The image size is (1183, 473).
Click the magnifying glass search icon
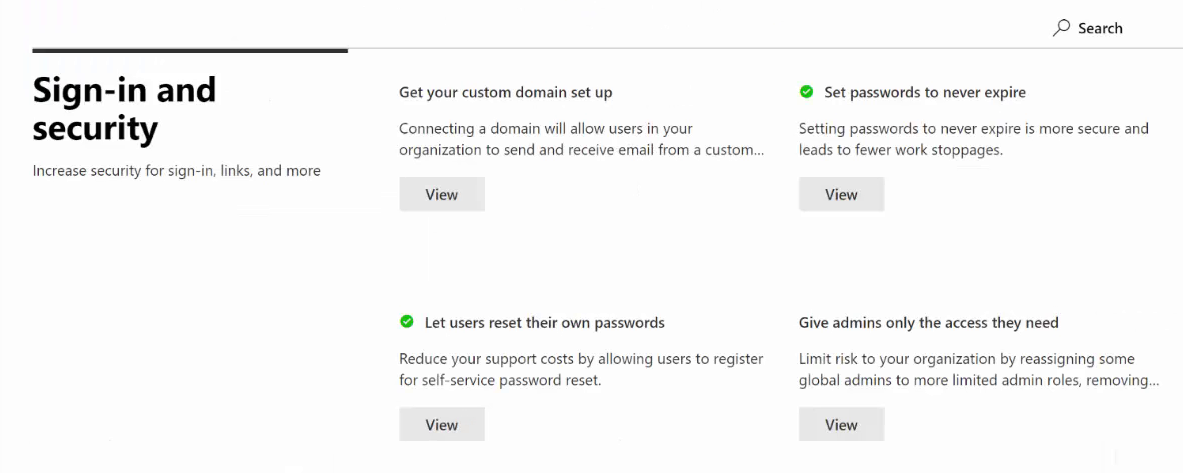pyautogui.click(x=1062, y=28)
